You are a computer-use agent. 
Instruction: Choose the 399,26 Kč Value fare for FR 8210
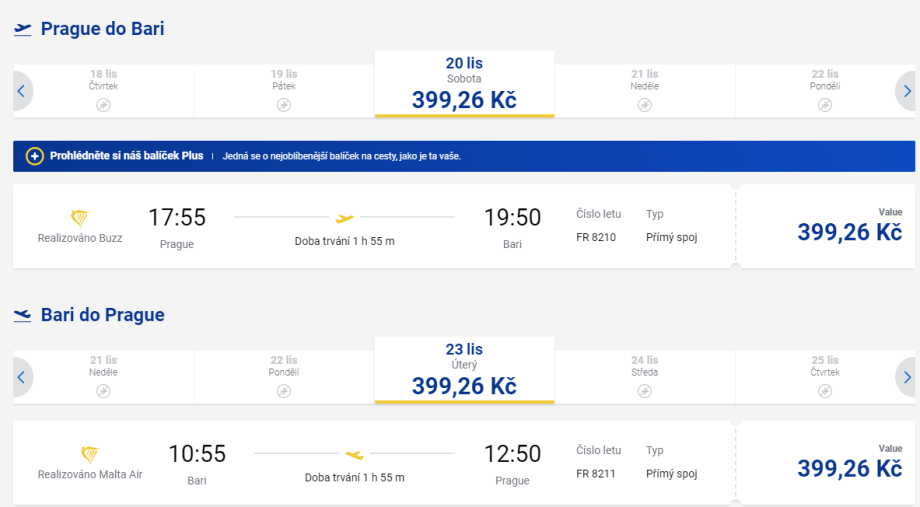[x=849, y=227]
